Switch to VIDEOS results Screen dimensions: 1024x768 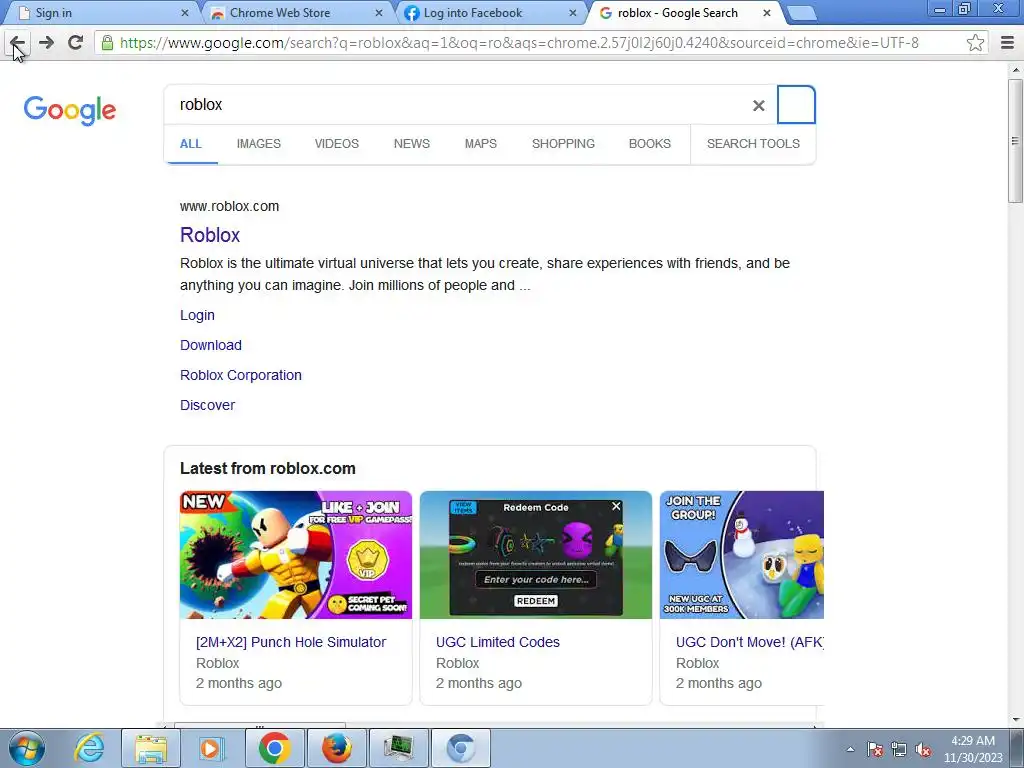[336, 144]
